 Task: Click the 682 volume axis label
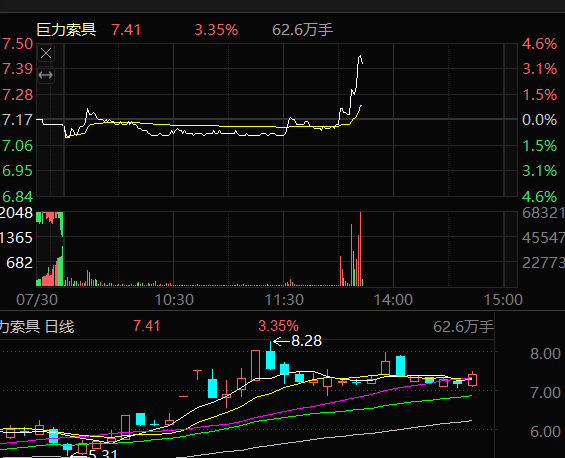tap(19, 263)
